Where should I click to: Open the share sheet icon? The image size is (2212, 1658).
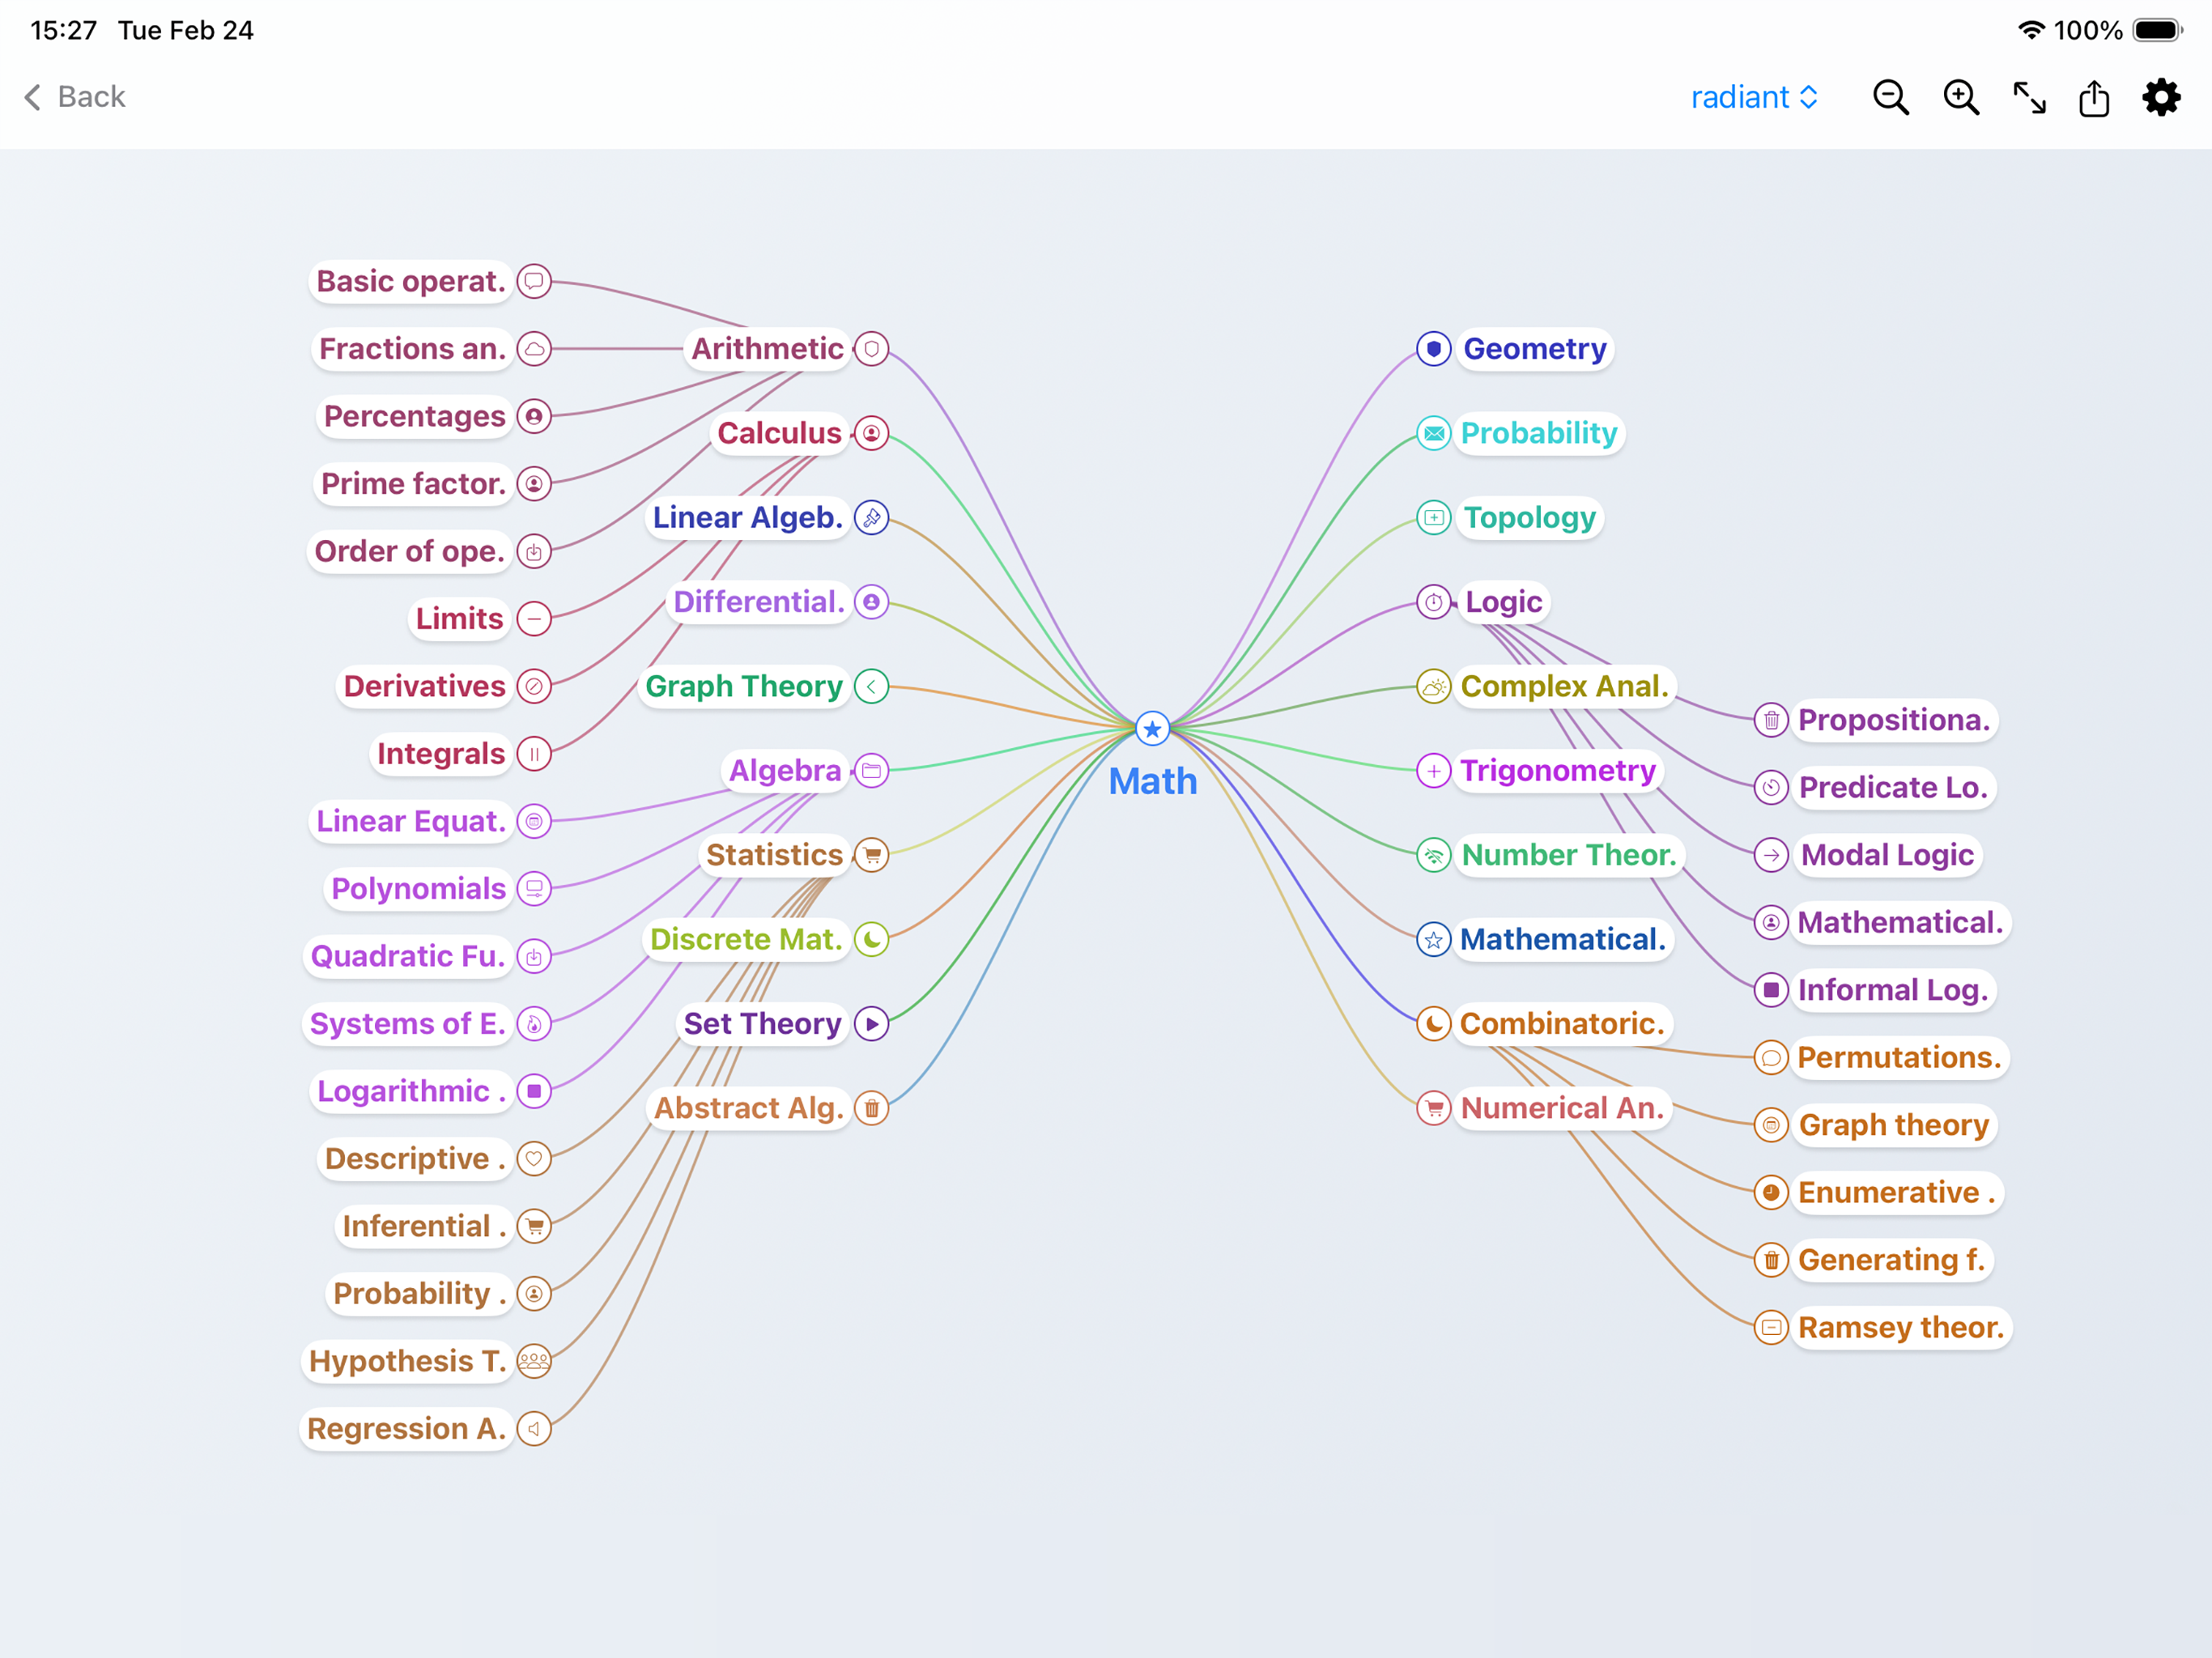tap(2093, 97)
